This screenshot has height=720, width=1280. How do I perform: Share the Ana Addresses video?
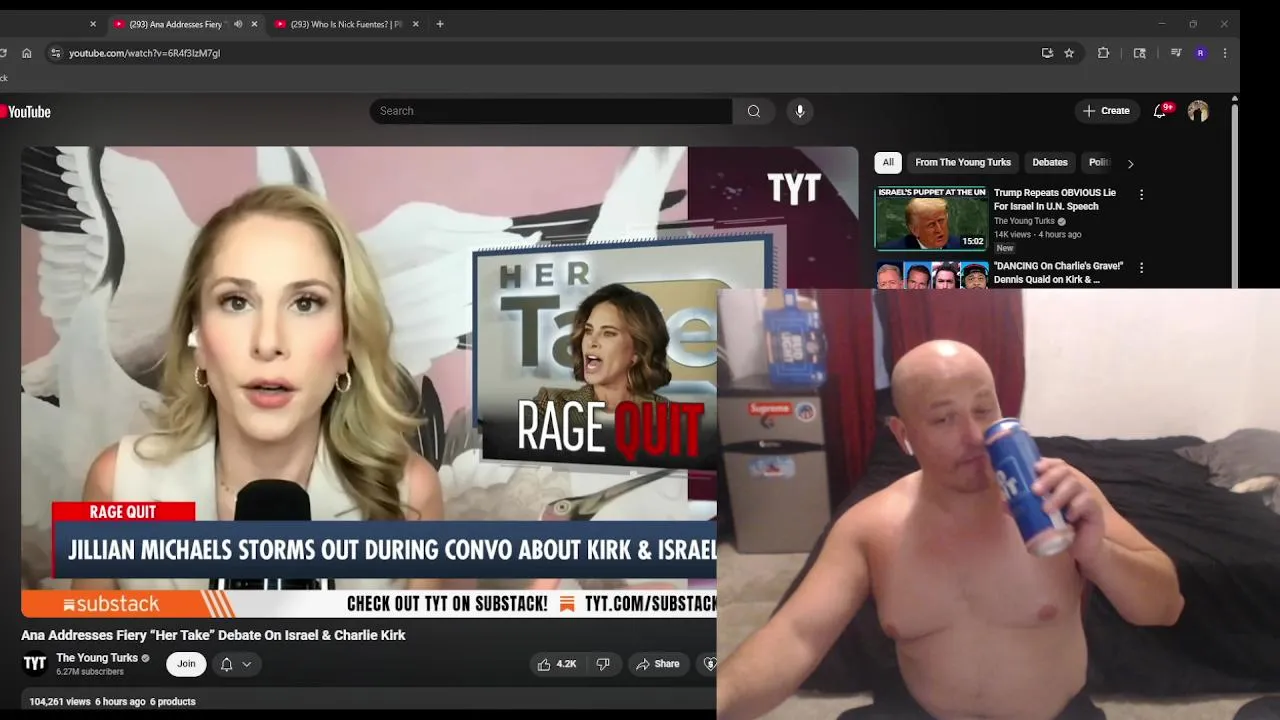click(658, 664)
